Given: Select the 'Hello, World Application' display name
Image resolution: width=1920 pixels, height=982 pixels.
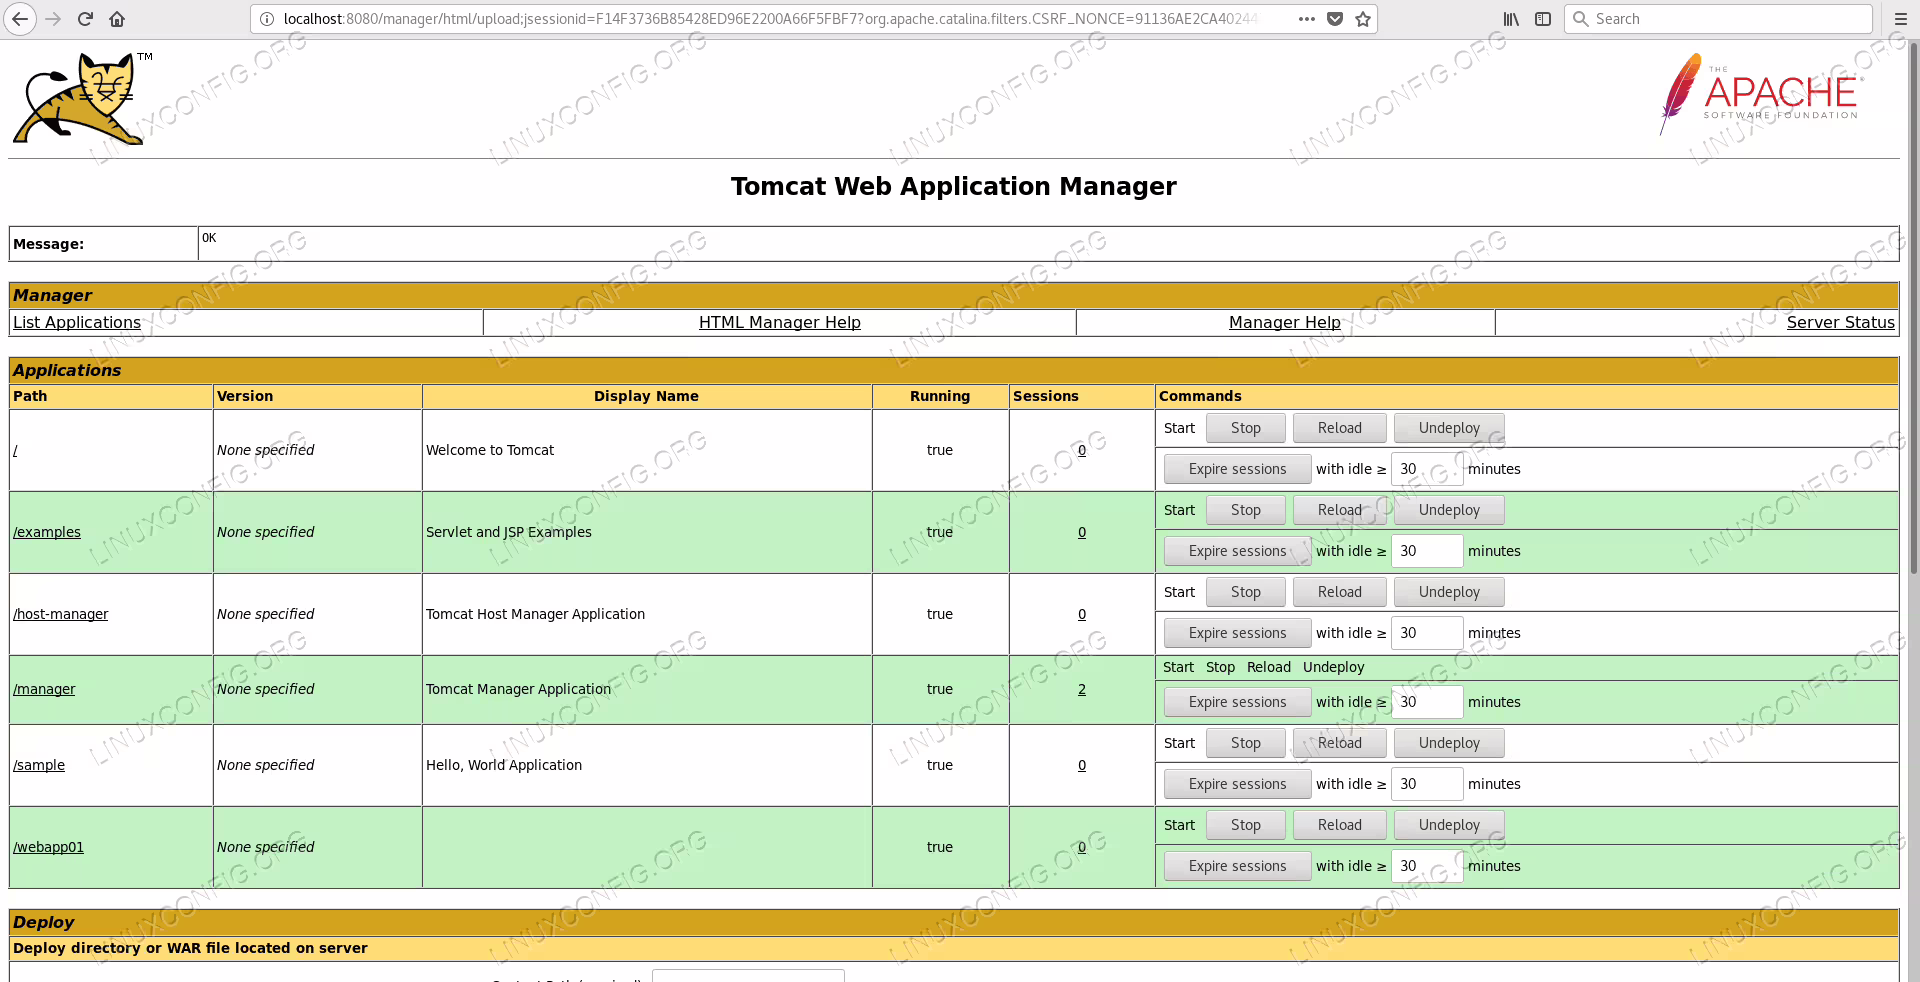Looking at the screenshot, I should pyautogui.click(x=504, y=765).
